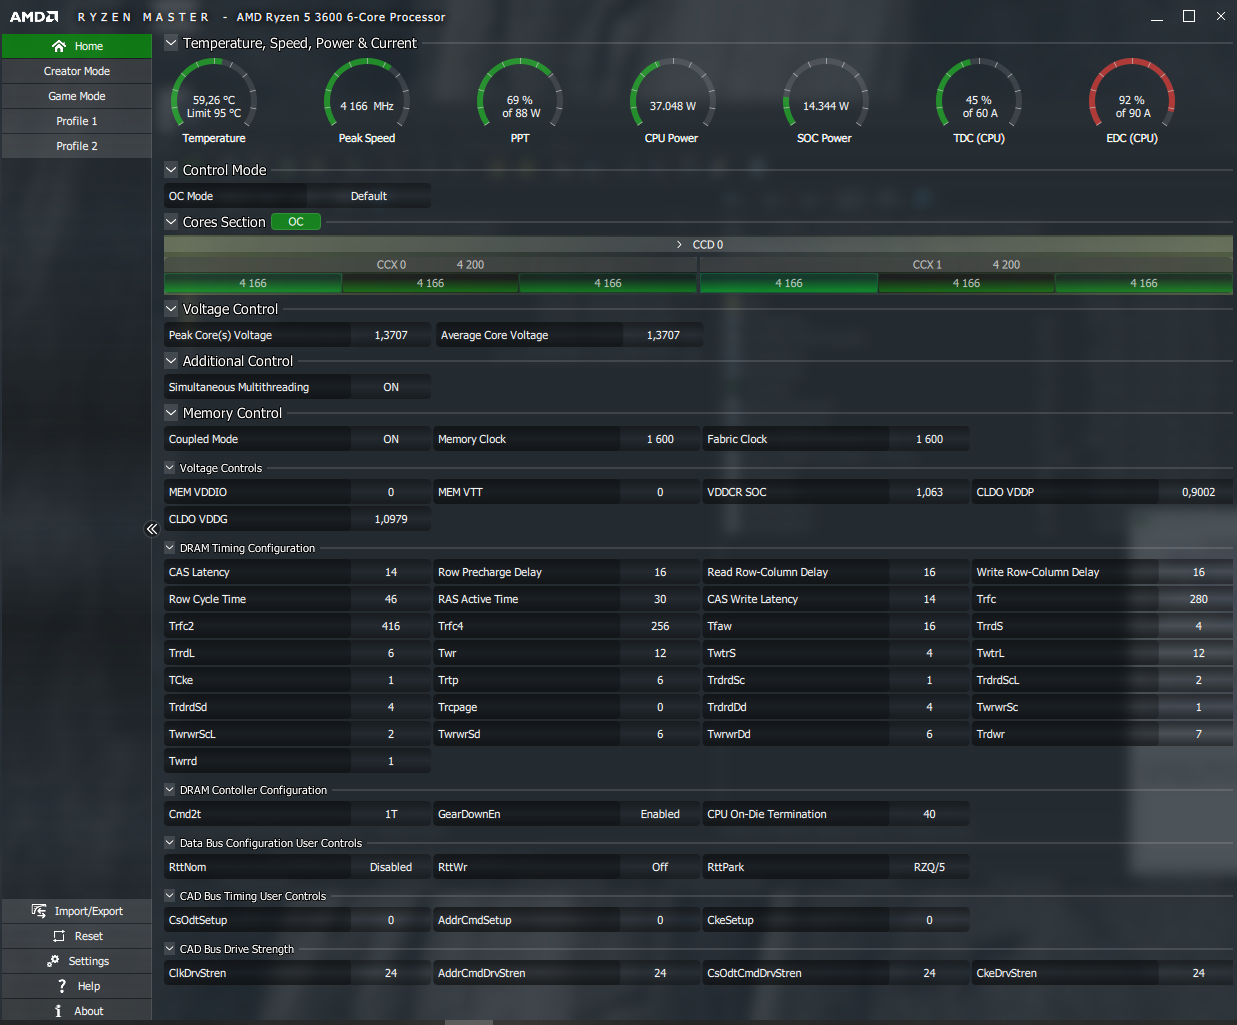Screen dimensions: 1237x1025
Task: Click RttPark RZQ/5 value
Action: [x=929, y=867]
